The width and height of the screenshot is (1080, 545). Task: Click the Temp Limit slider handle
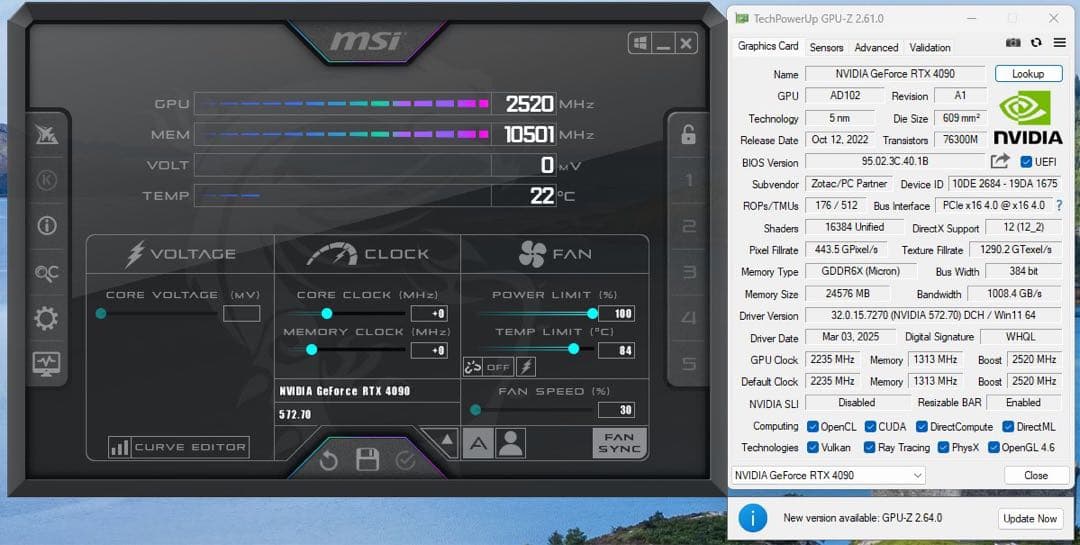point(573,349)
